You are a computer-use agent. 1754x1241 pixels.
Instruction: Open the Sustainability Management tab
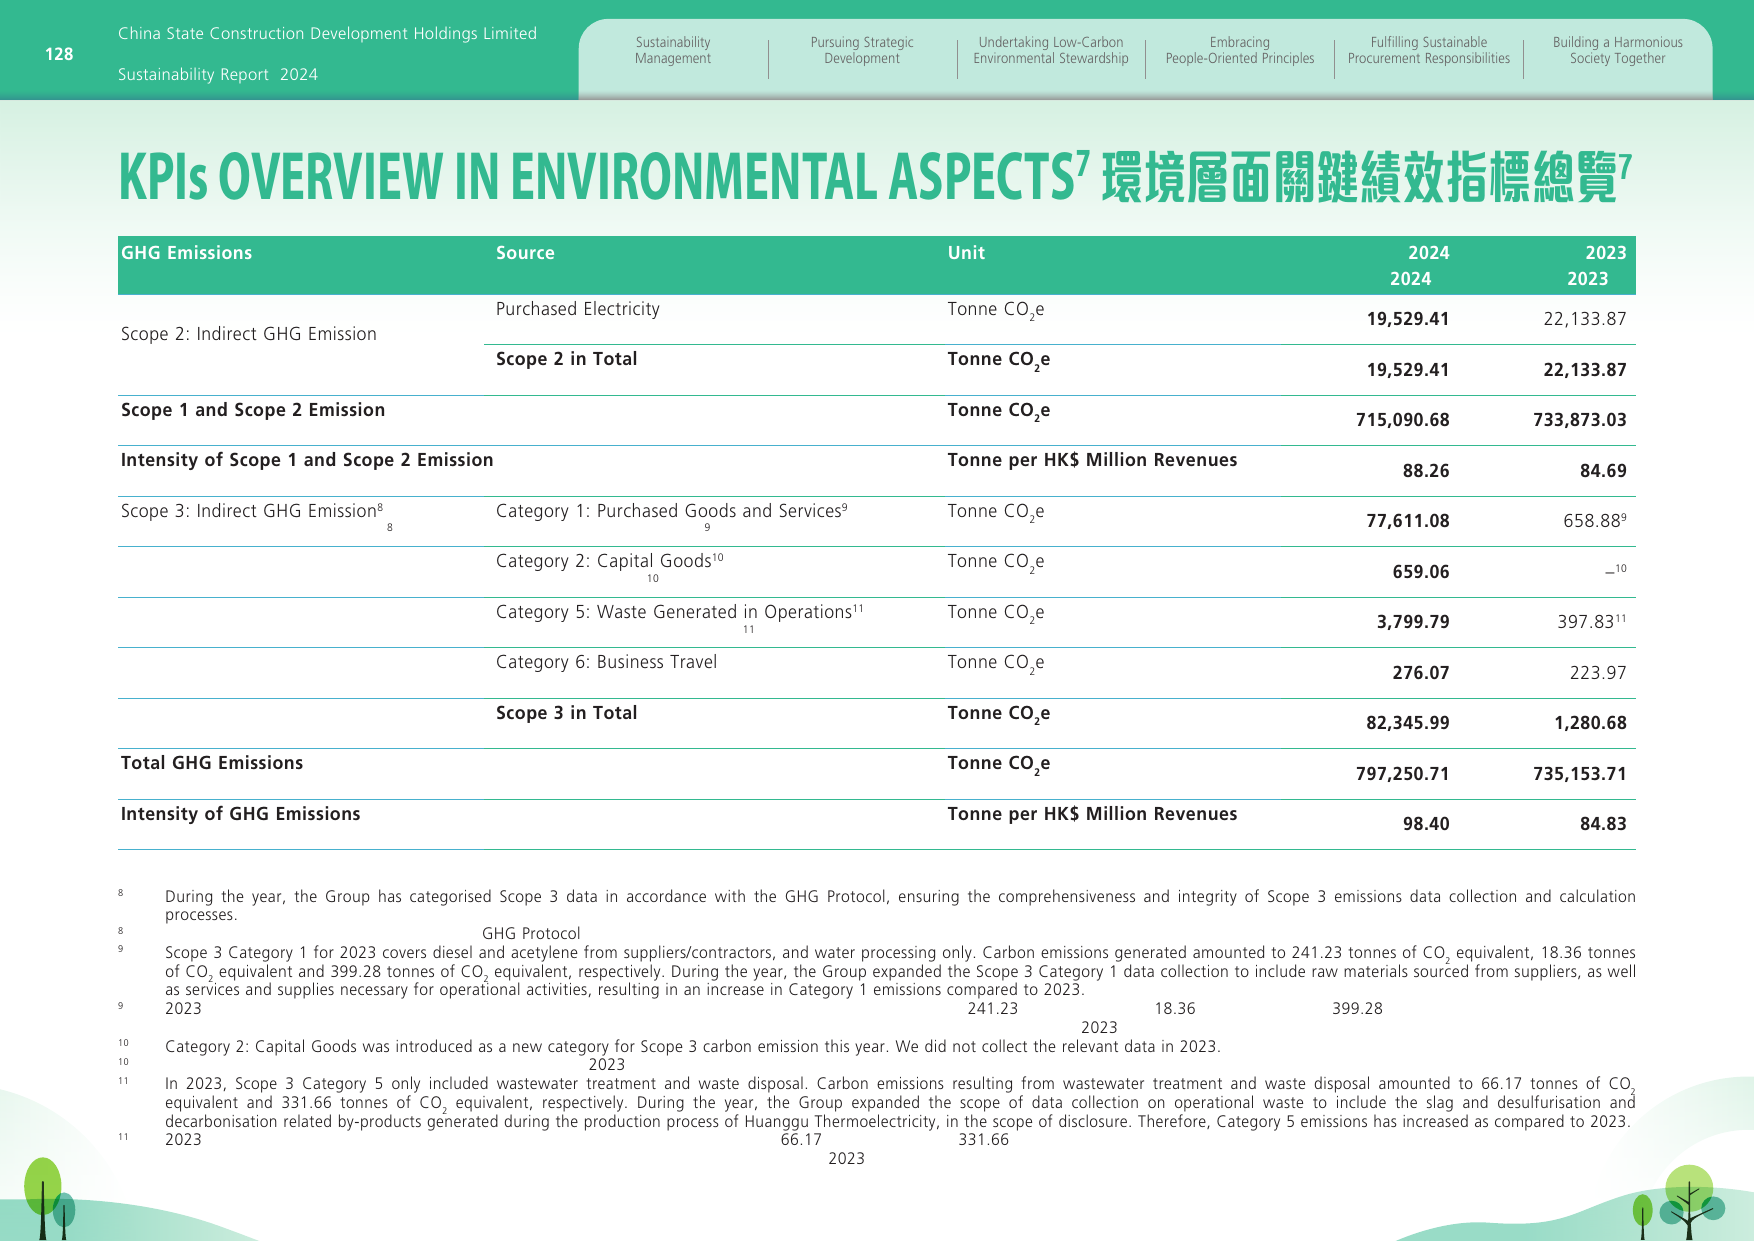pos(673,51)
